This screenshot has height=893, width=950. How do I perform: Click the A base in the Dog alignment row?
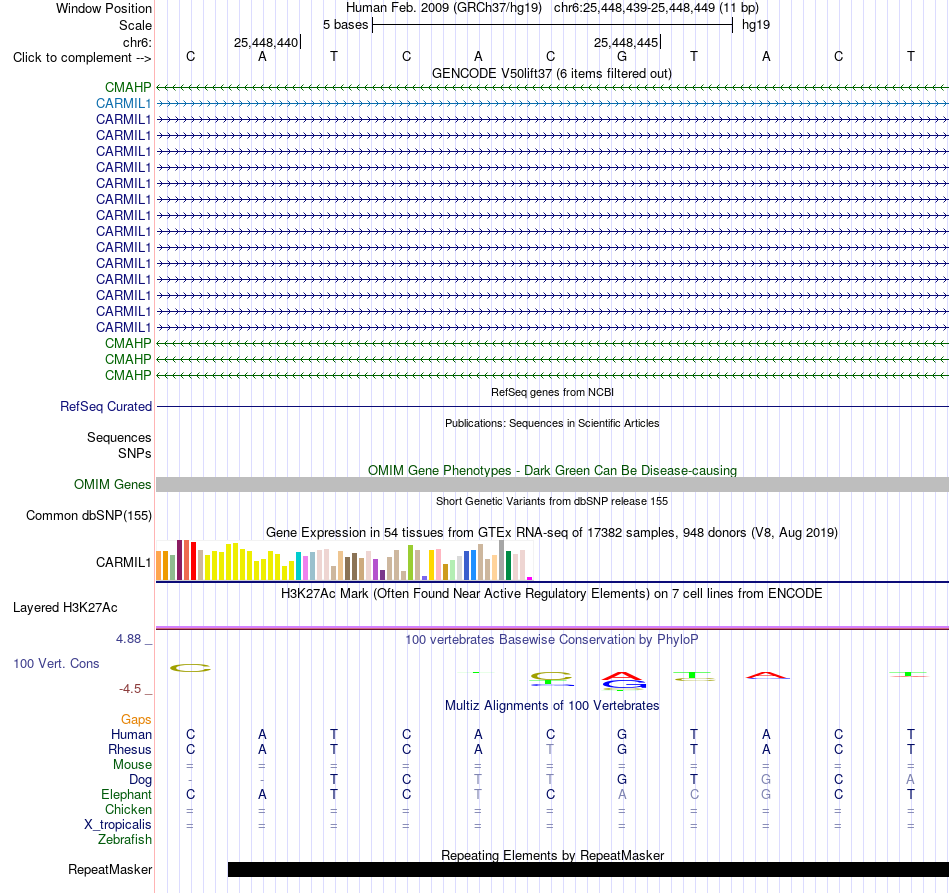coord(910,780)
